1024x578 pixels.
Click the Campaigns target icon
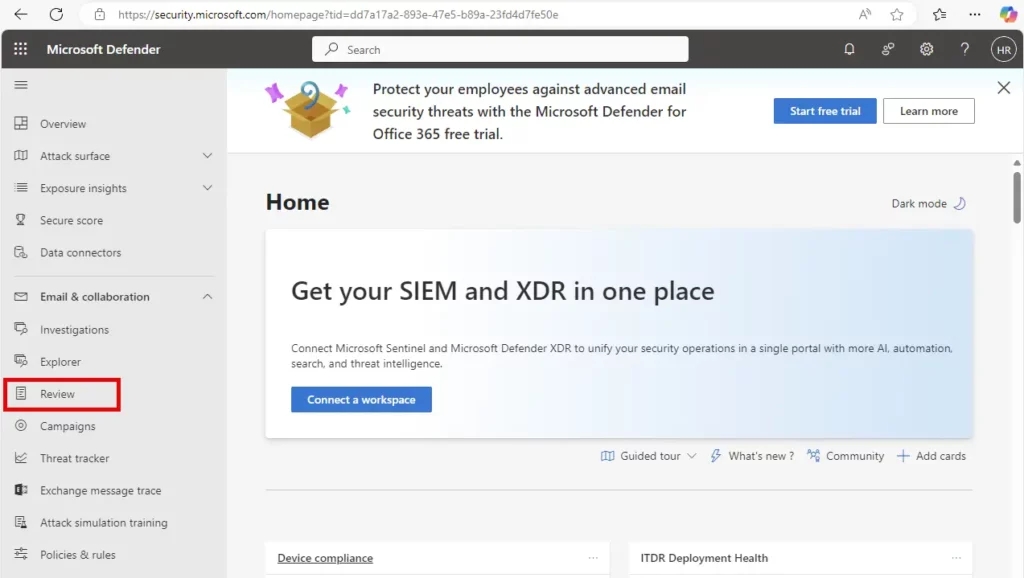(21, 426)
